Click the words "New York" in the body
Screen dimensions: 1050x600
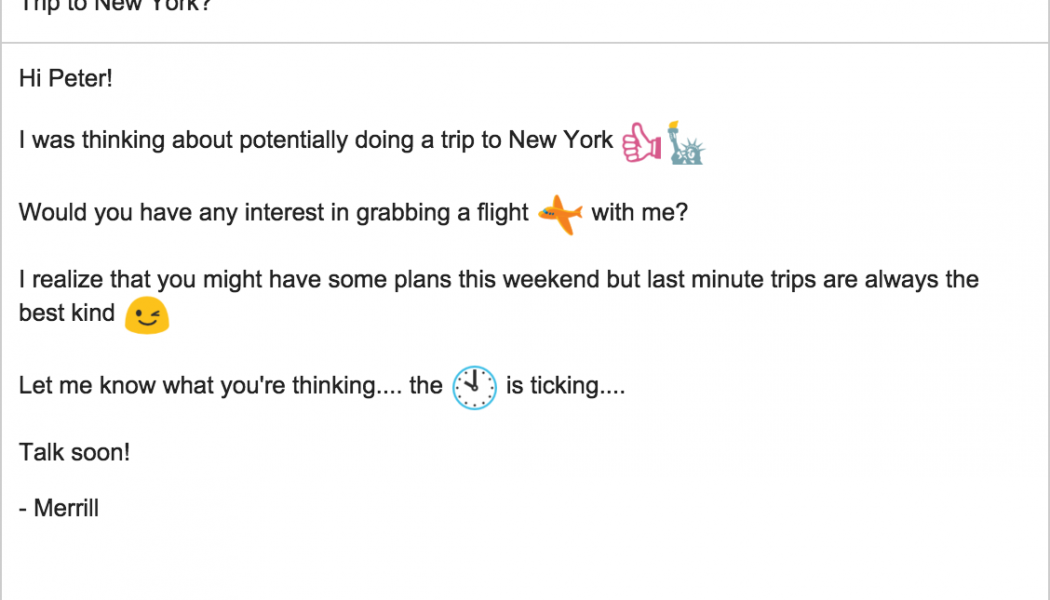pyautogui.click(x=560, y=140)
